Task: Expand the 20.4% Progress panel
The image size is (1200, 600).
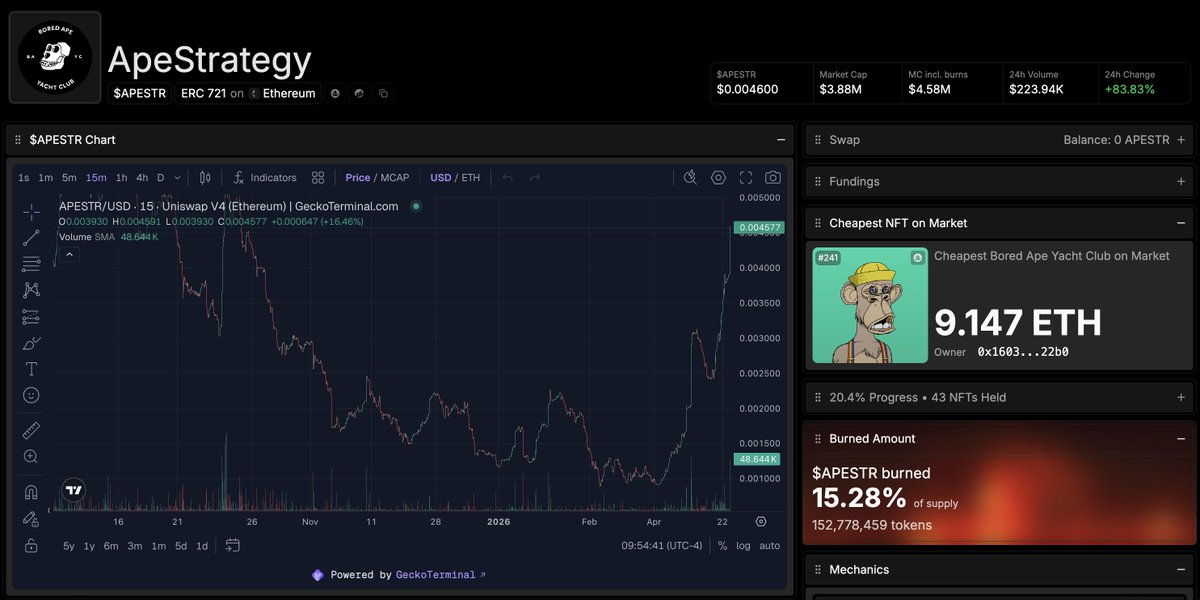Action: click(1181, 397)
